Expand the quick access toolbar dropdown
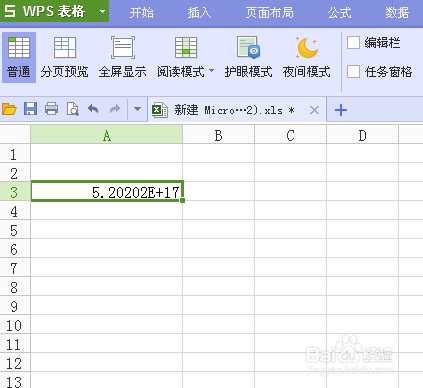The height and width of the screenshot is (388, 423). [x=137, y=109]
